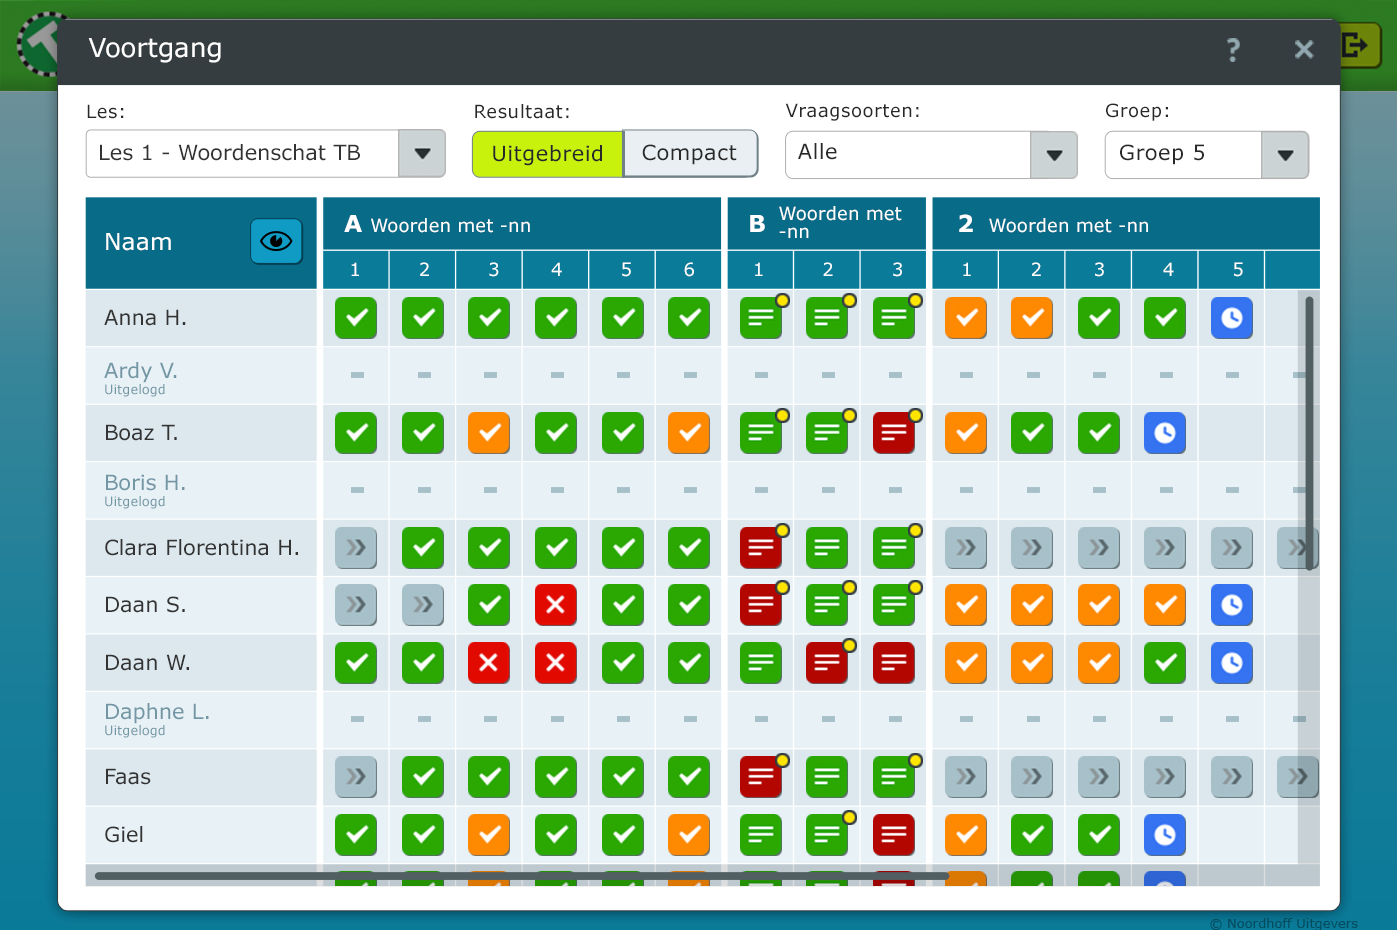Open Anna H.'s green text answer for section B question 1
The width and height of the screenshot is (1397, 930).
(x=761, y=318)
